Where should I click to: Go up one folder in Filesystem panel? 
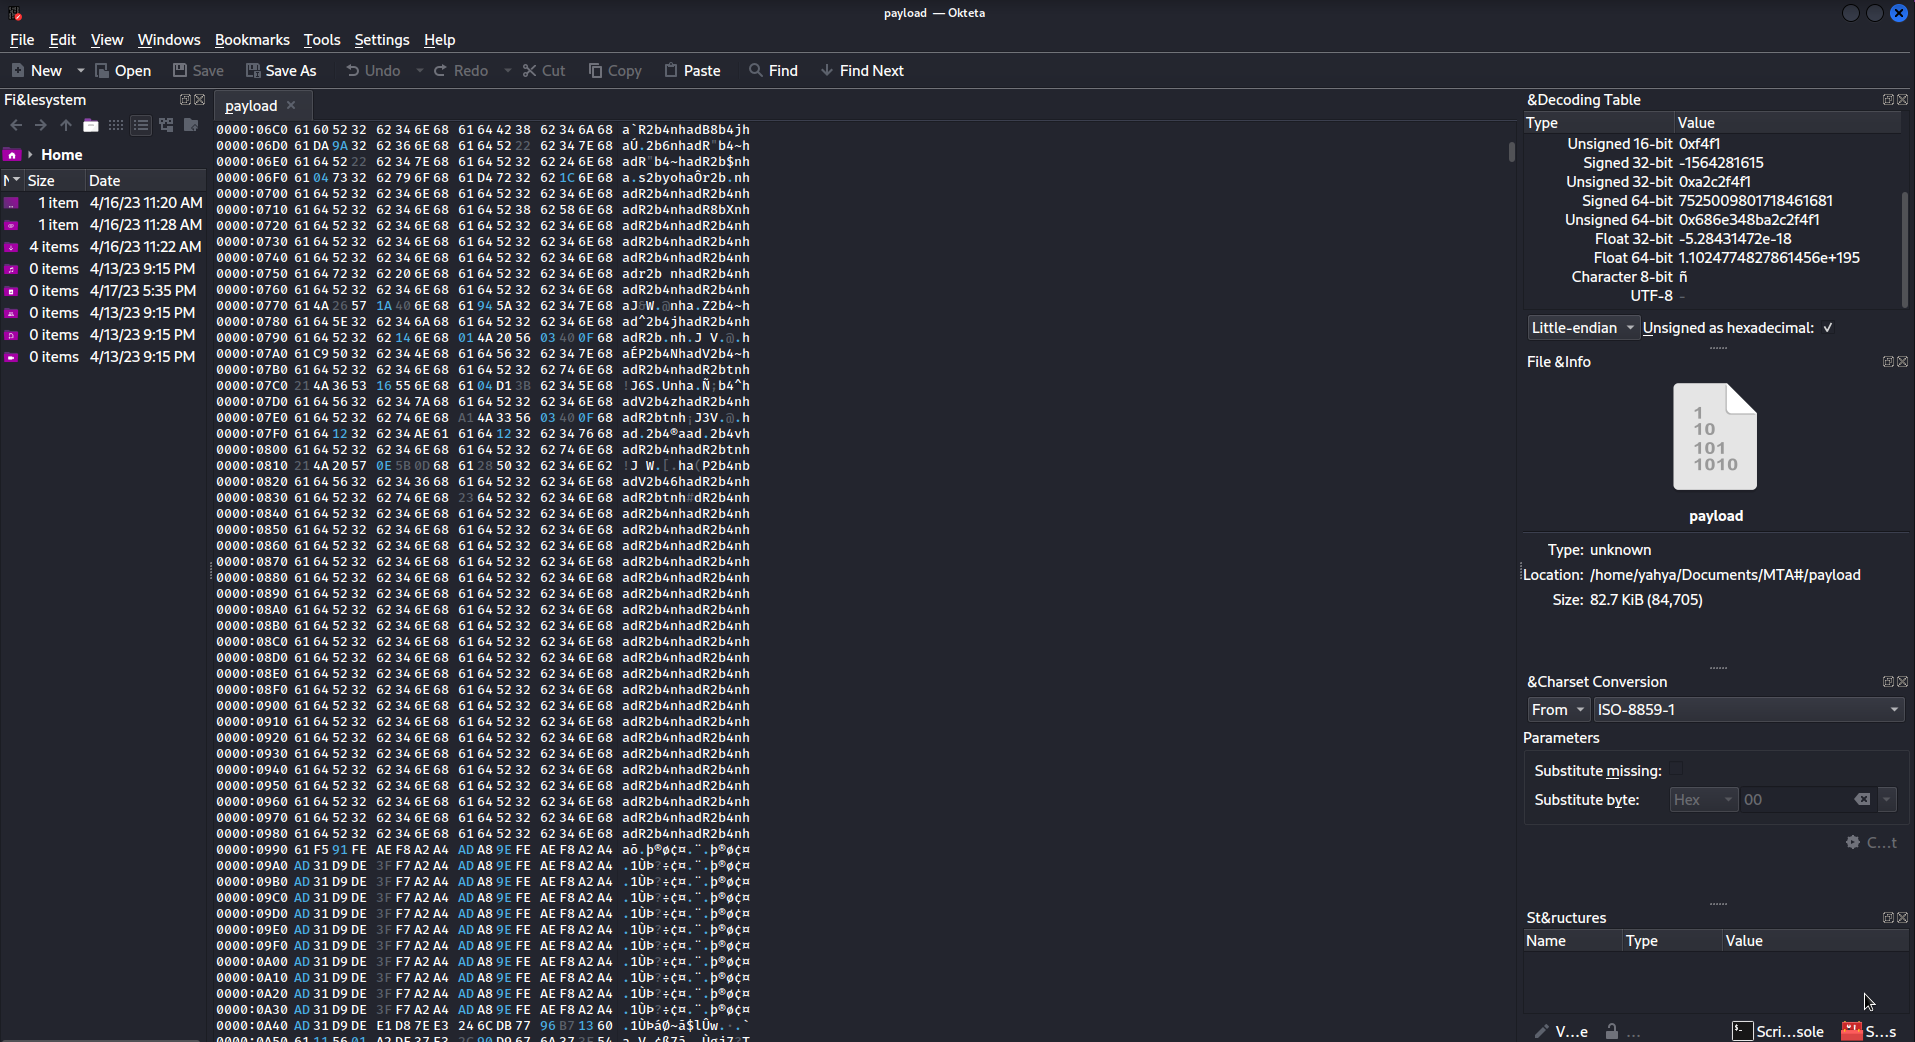(x=66, y=125)
